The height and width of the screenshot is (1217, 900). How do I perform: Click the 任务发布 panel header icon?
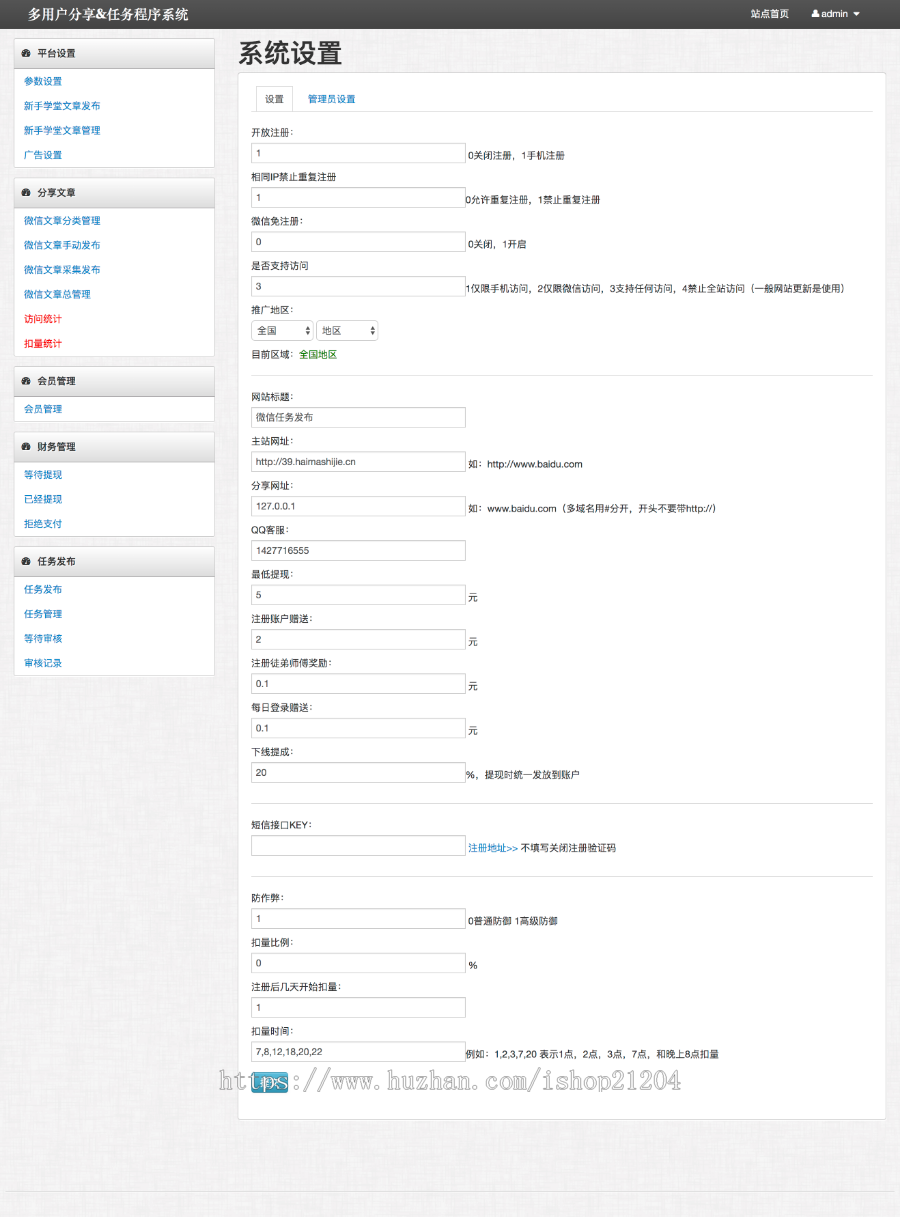26,561
